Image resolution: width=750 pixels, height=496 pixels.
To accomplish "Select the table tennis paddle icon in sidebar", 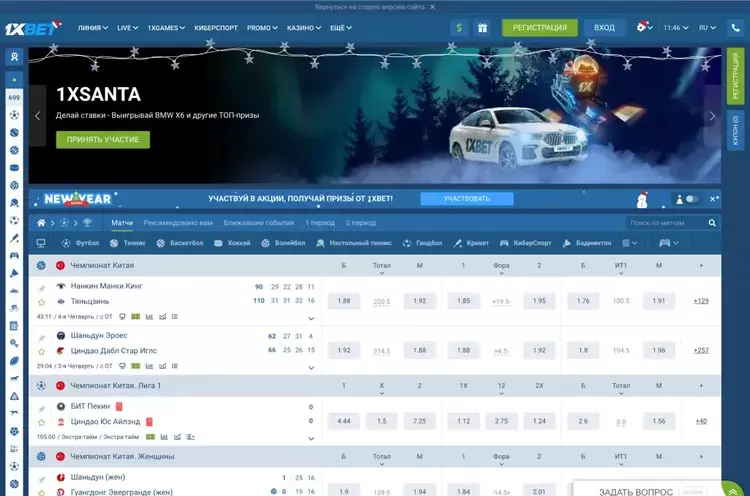I will pyautogui.click(x=14, y=203).
